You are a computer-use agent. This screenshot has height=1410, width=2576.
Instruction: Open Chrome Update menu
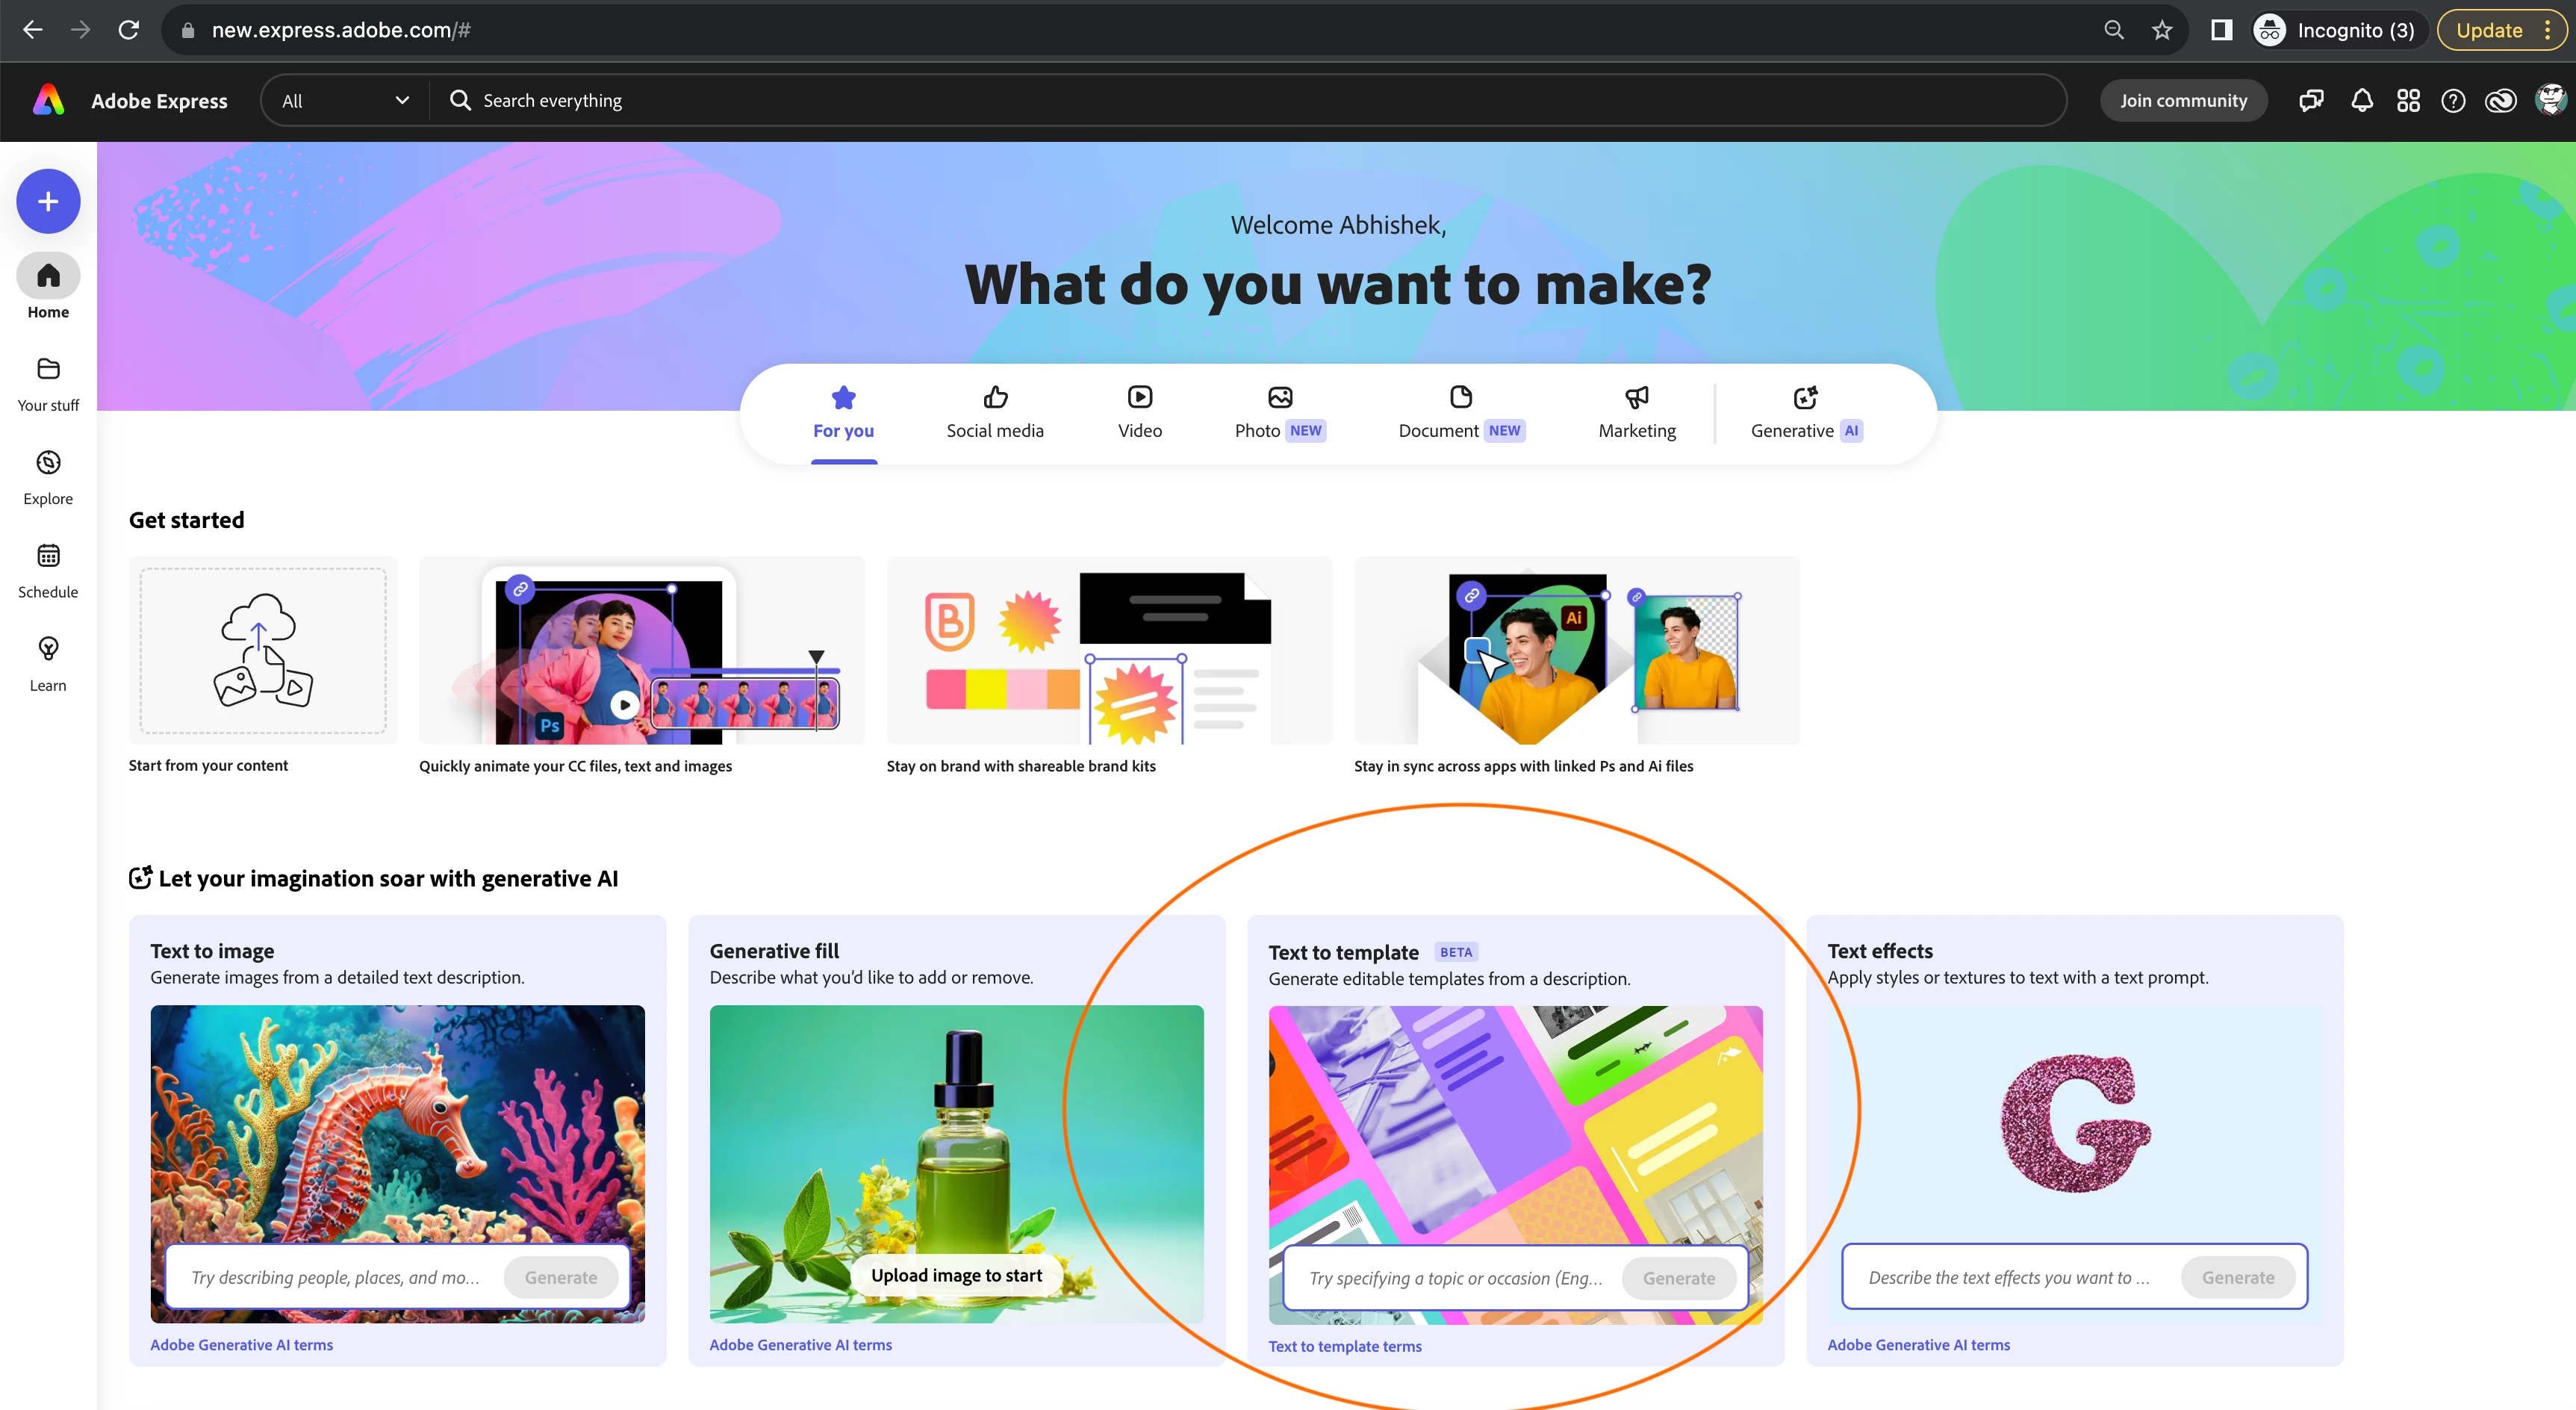(2501, 30)
